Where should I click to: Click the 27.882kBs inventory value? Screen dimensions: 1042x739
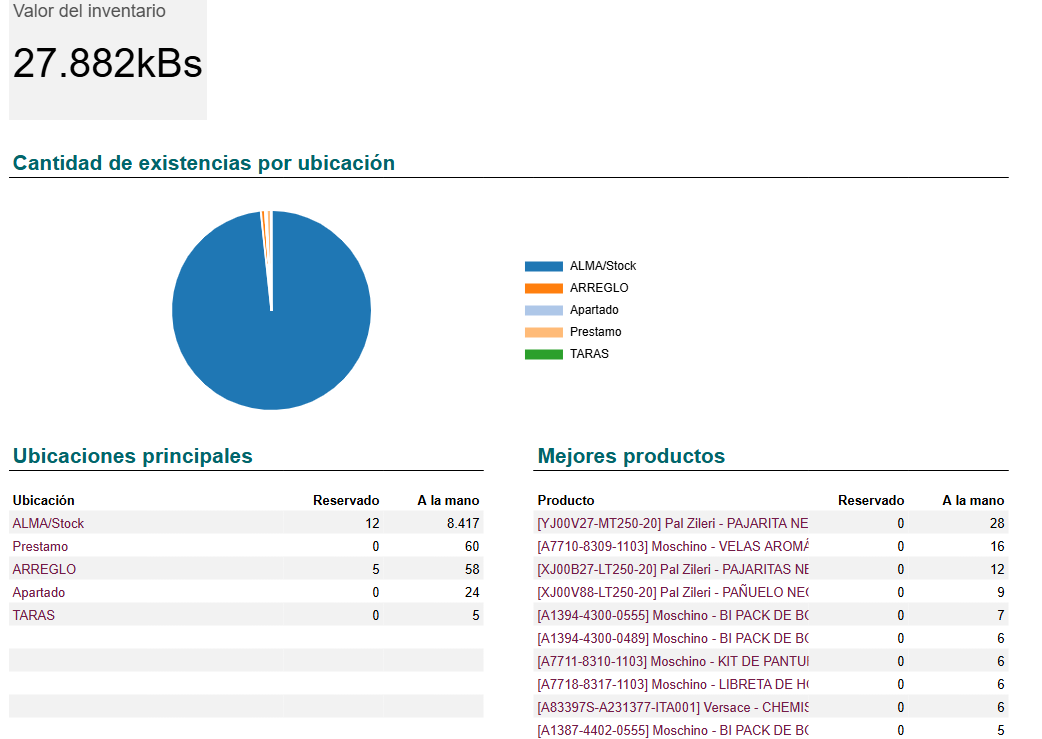(x=107, y=63)
